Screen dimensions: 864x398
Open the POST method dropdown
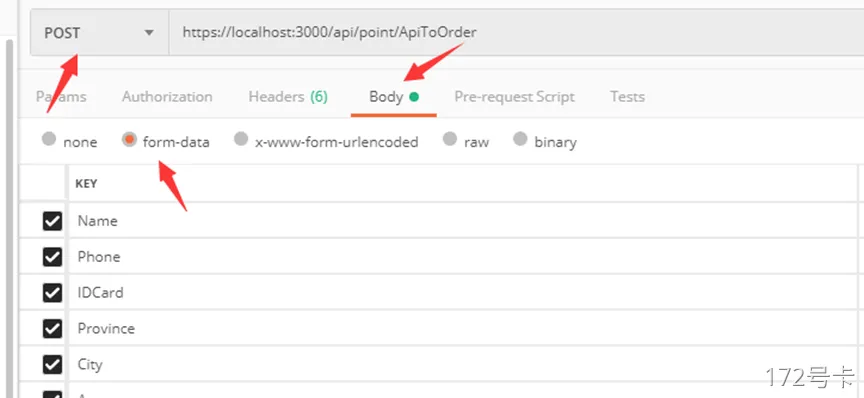[99, 33]
